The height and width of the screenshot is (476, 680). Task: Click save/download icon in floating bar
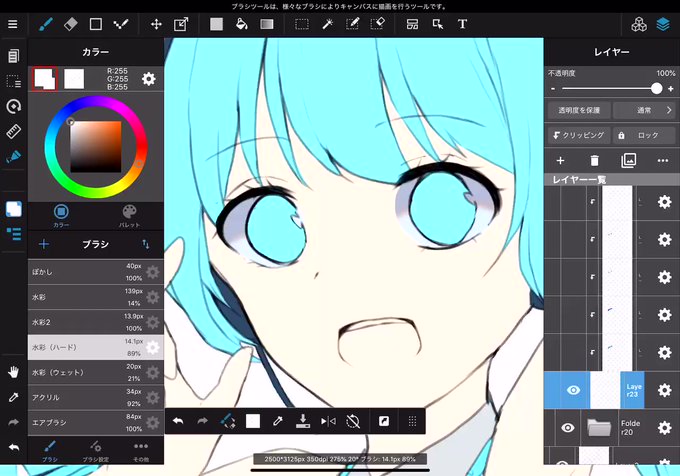coord(303,421)
